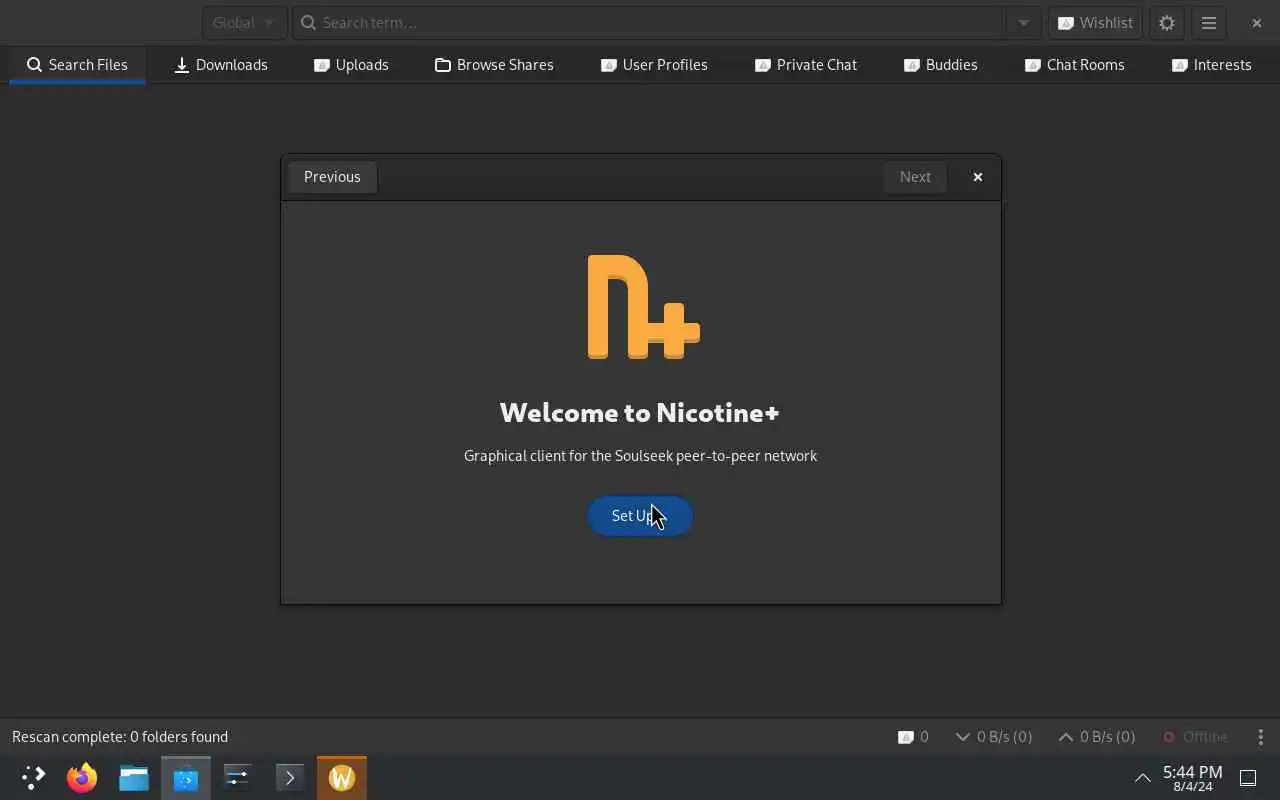Expand the search history dropdown arrow

coord(1023,22)
